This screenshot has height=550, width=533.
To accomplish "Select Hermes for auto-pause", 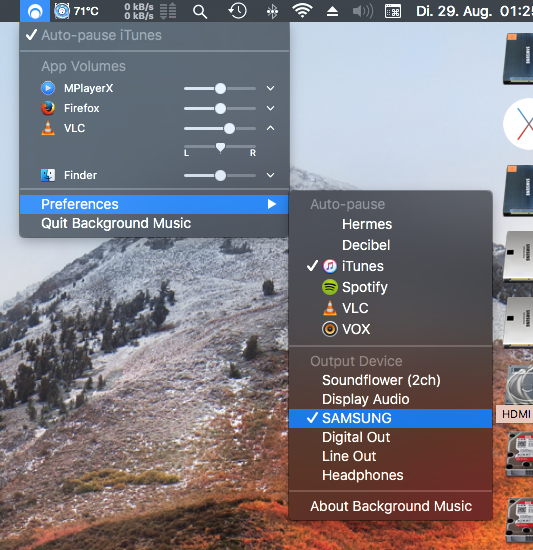I will [x=391, y=224].
